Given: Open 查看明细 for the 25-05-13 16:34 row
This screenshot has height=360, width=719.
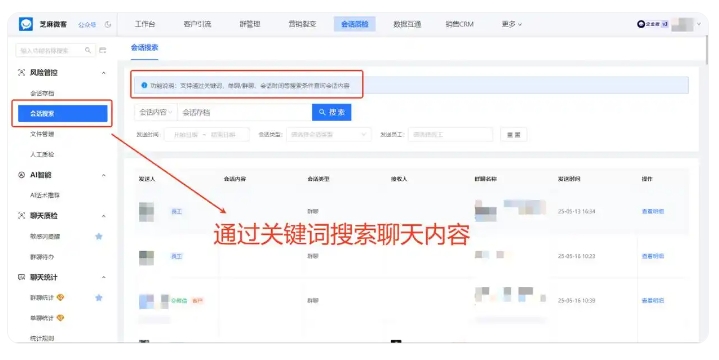Looking at the screenshot, I should (x=653, y=211).
